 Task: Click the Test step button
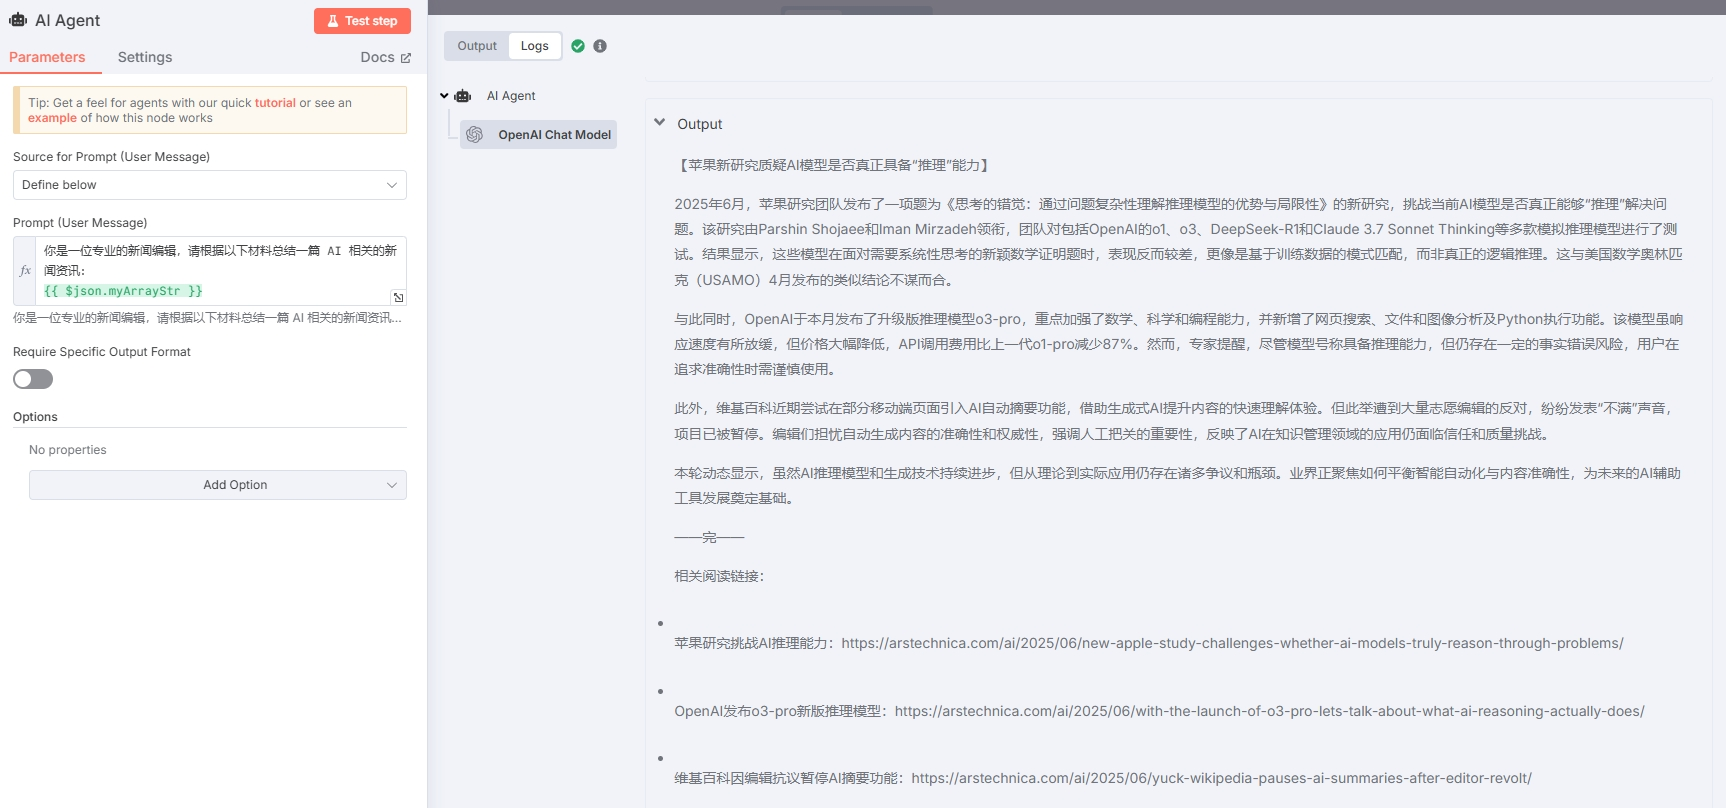pos(362,21)
